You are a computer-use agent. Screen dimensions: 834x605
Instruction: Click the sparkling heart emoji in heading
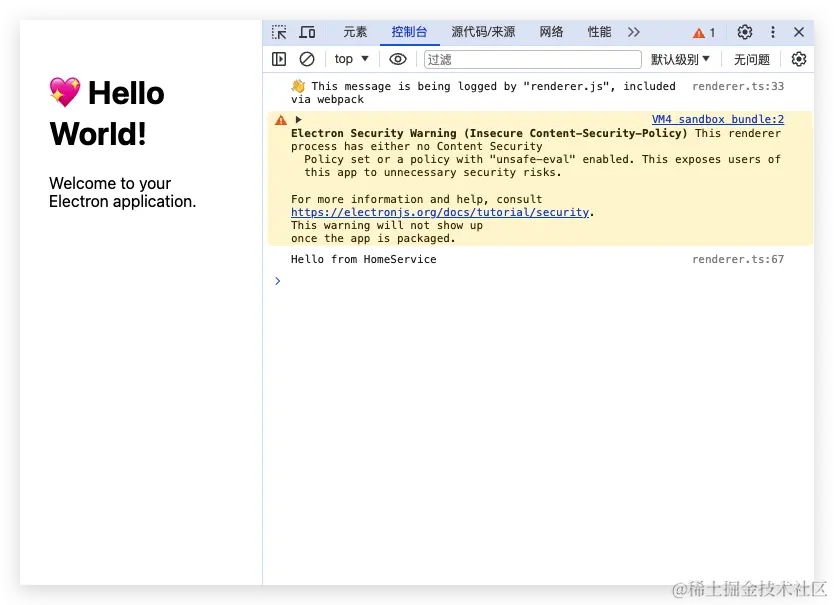pyautogui.click(x=65, y=92)
